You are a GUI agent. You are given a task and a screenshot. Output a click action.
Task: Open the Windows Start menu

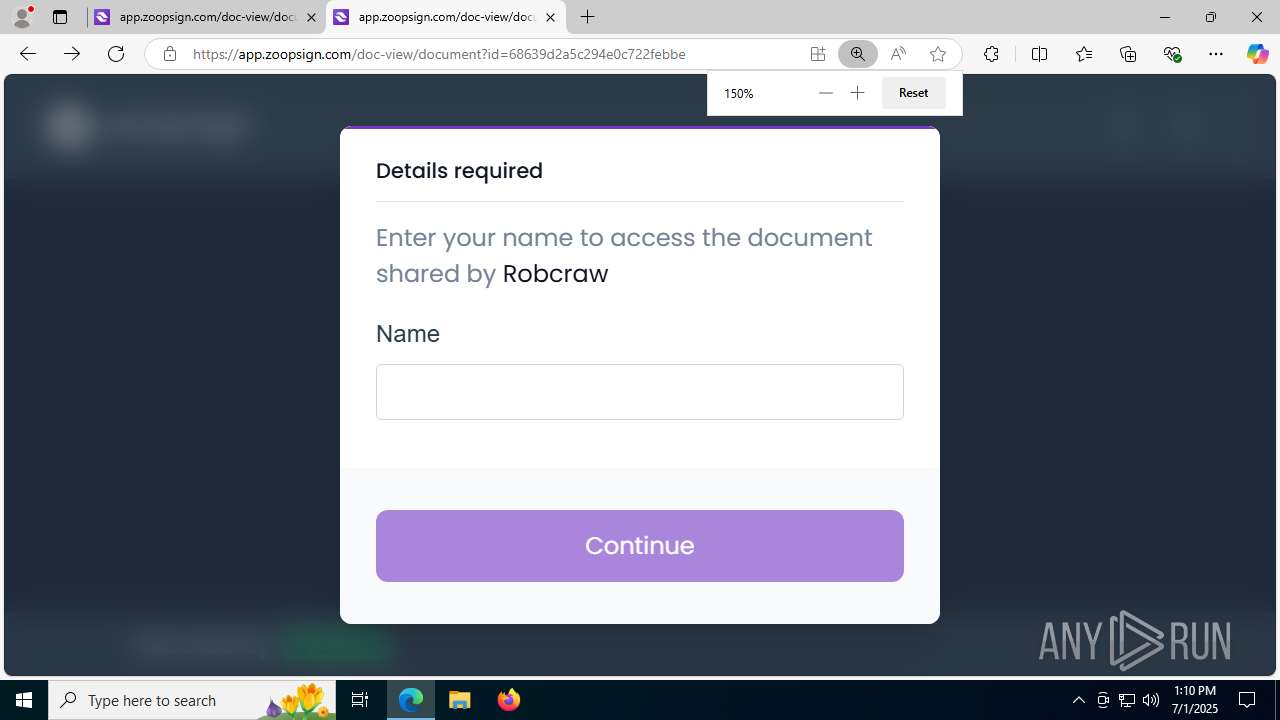(x=24, y=700)
